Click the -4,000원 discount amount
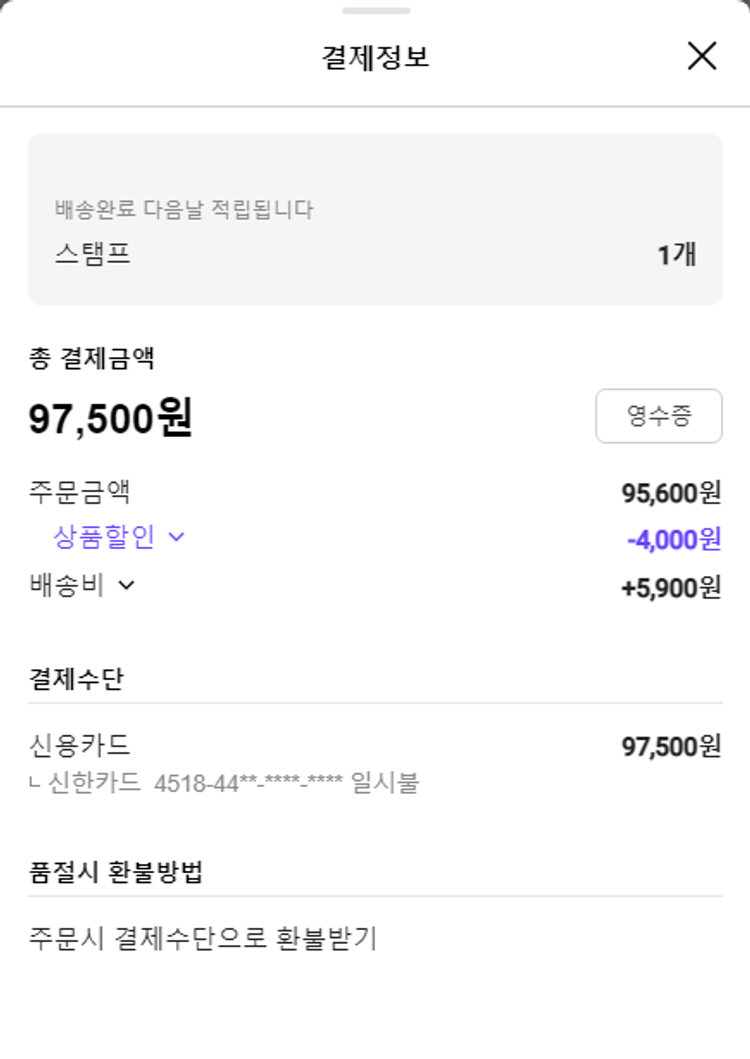Screen dimensions: 750x1059 pos(673,539)
